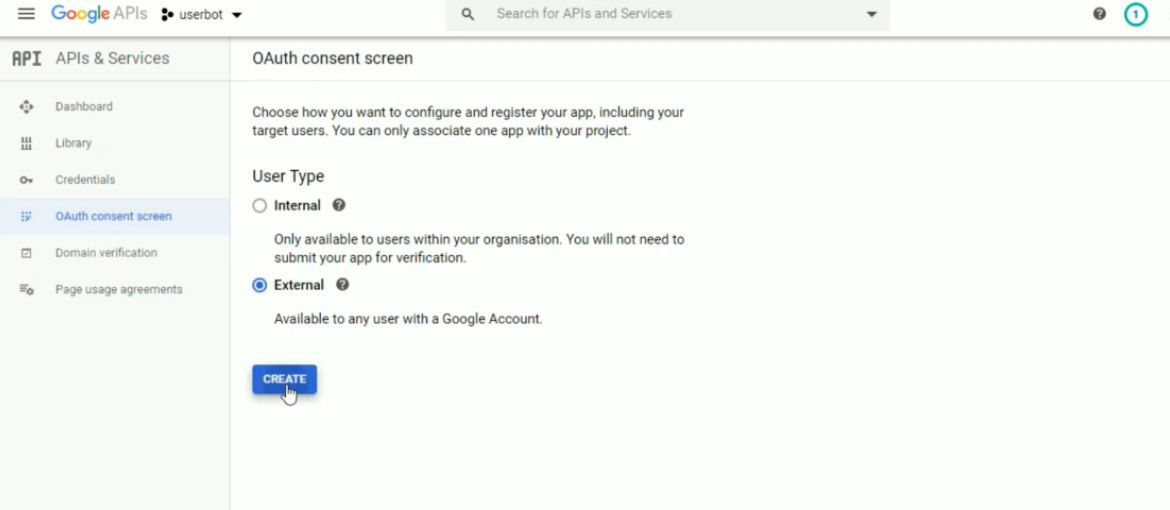Open the hamburger navigation menu

pyautogui.click(x=26, y=14)
